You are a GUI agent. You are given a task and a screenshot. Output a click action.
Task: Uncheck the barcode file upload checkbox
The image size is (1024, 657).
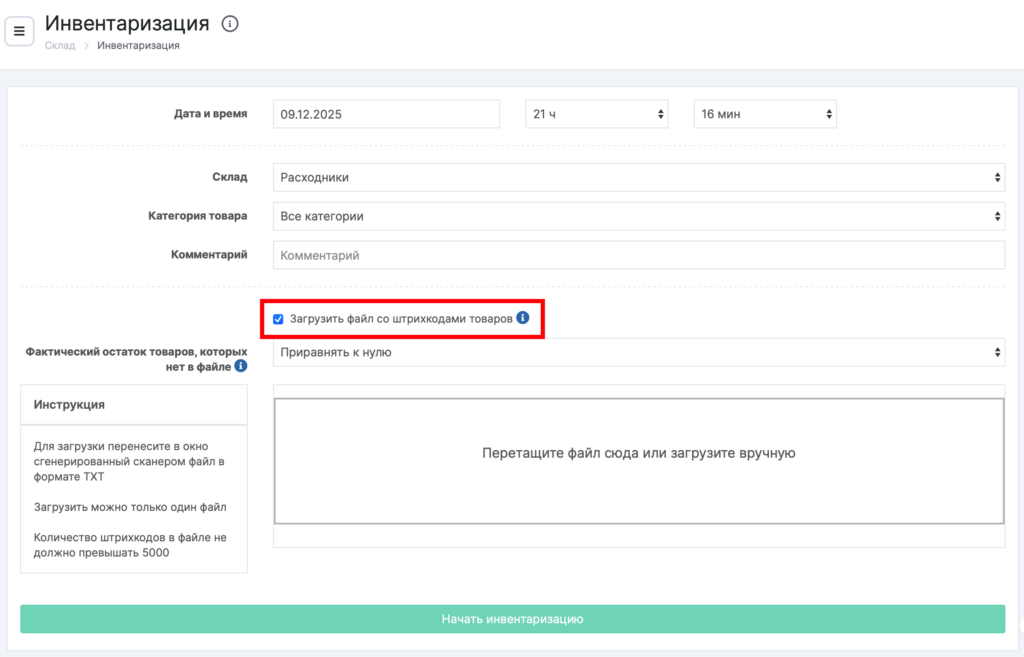[278, 319]
